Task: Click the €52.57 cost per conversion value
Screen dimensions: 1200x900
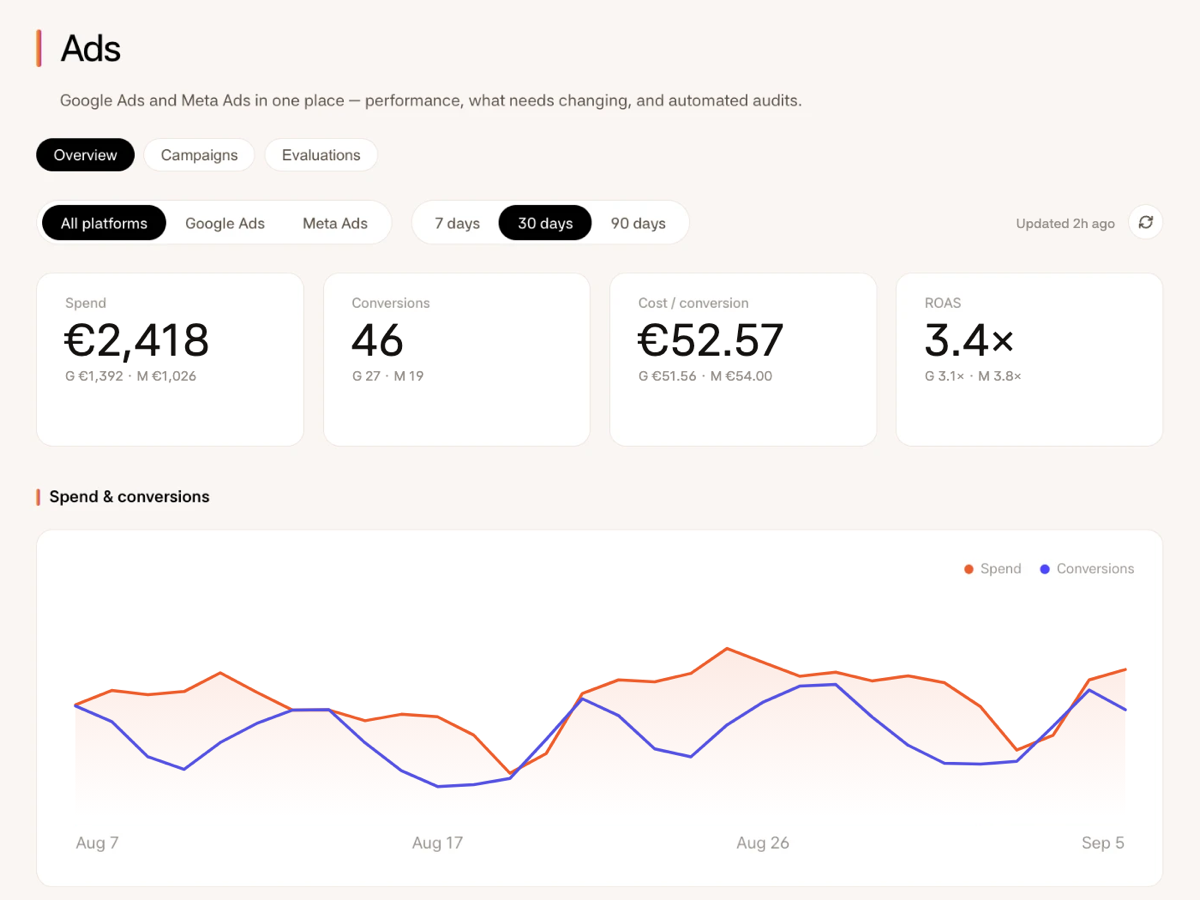Action: (x=711, y=340)
